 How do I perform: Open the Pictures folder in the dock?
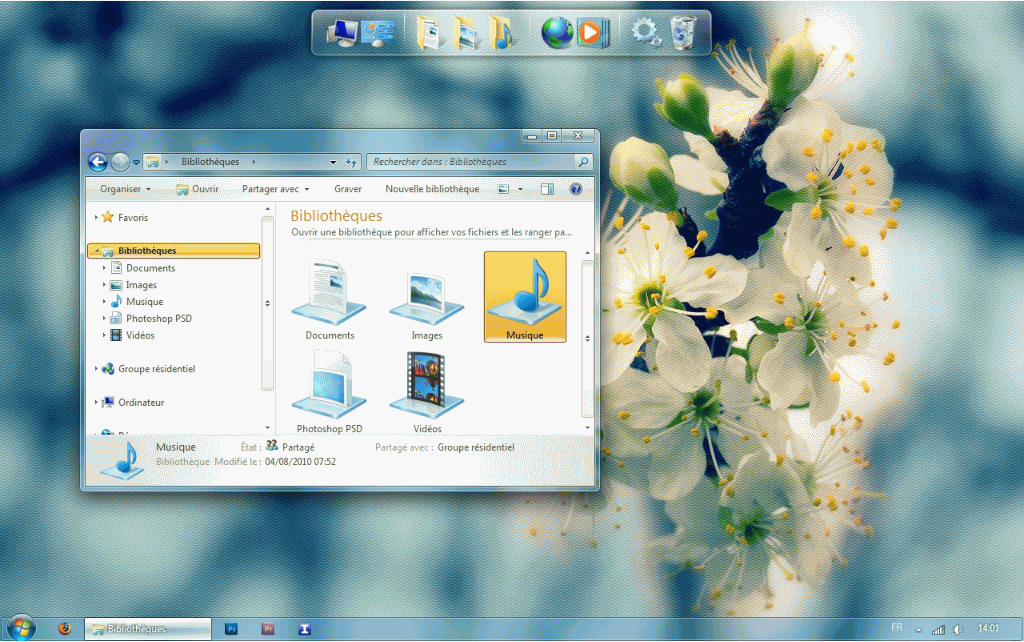(x=465, y=33)
